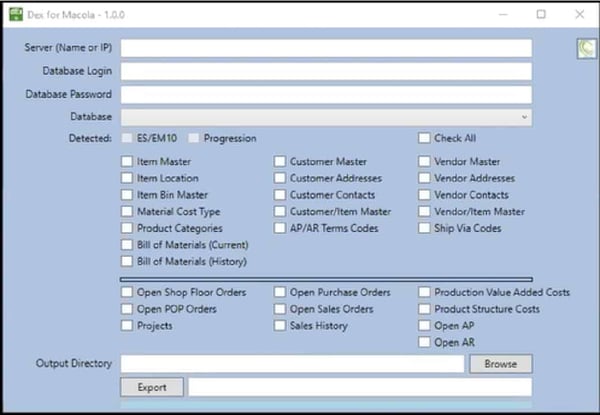Click the Browse button

pyautogui.click(x=501, y=364)
